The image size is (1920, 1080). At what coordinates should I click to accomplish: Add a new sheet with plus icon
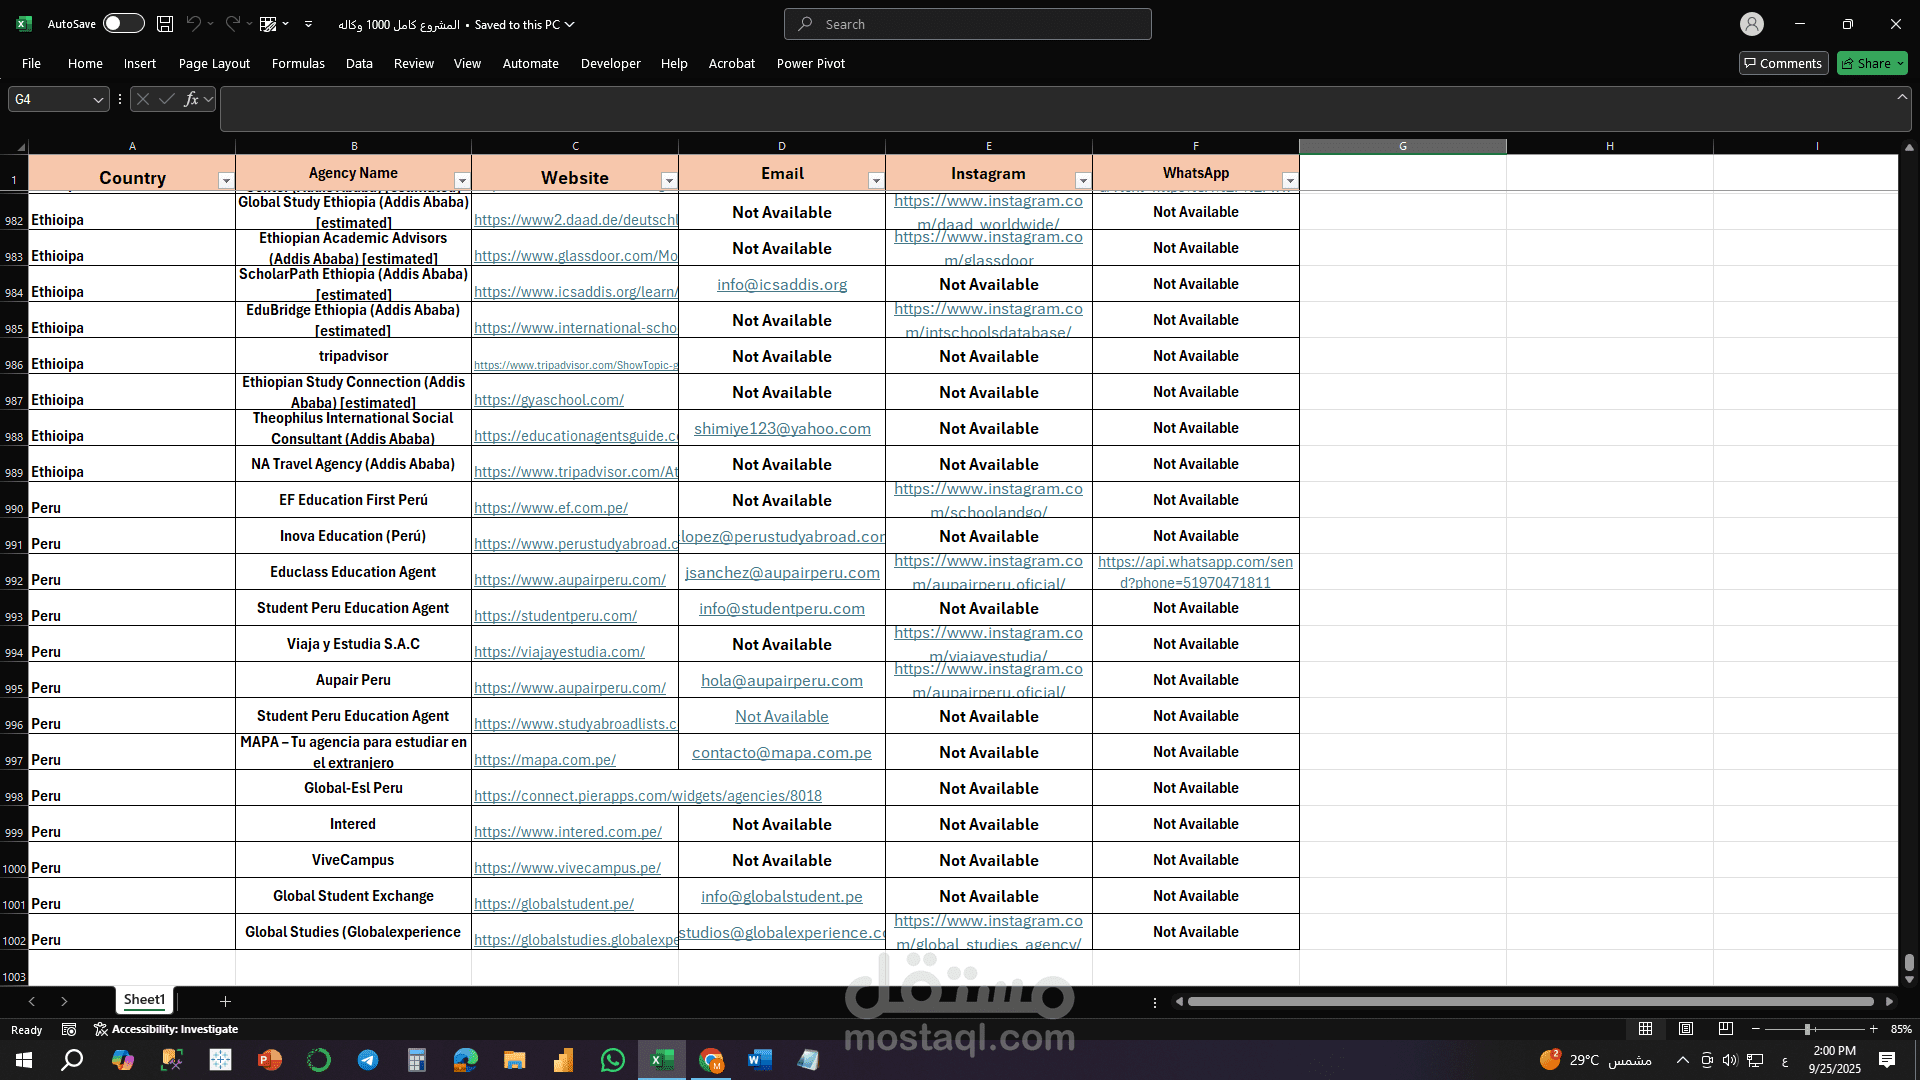[x=225, y=1001]
